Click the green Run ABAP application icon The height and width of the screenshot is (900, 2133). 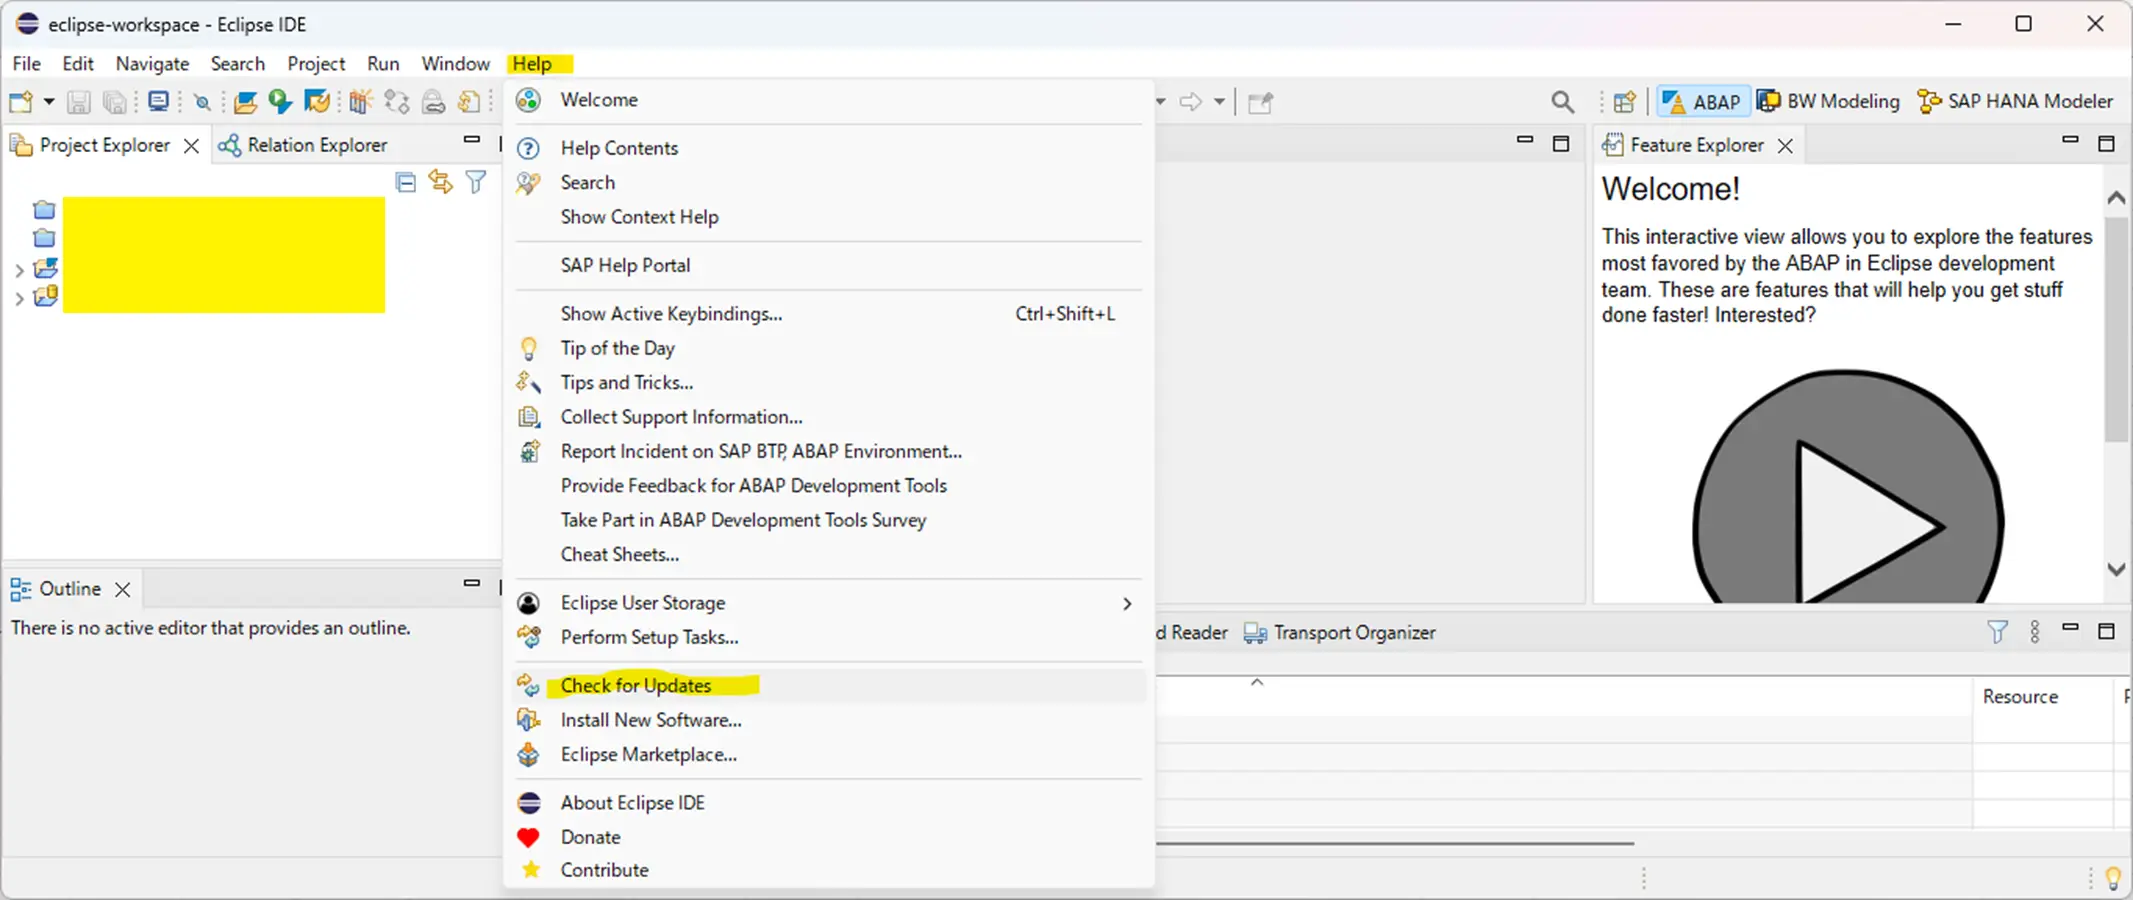pos(280,102)
